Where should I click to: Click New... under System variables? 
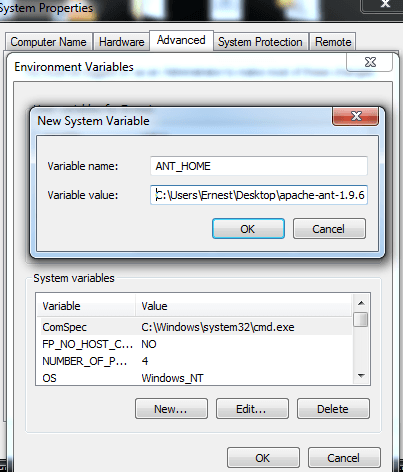[x=171, y=409]
